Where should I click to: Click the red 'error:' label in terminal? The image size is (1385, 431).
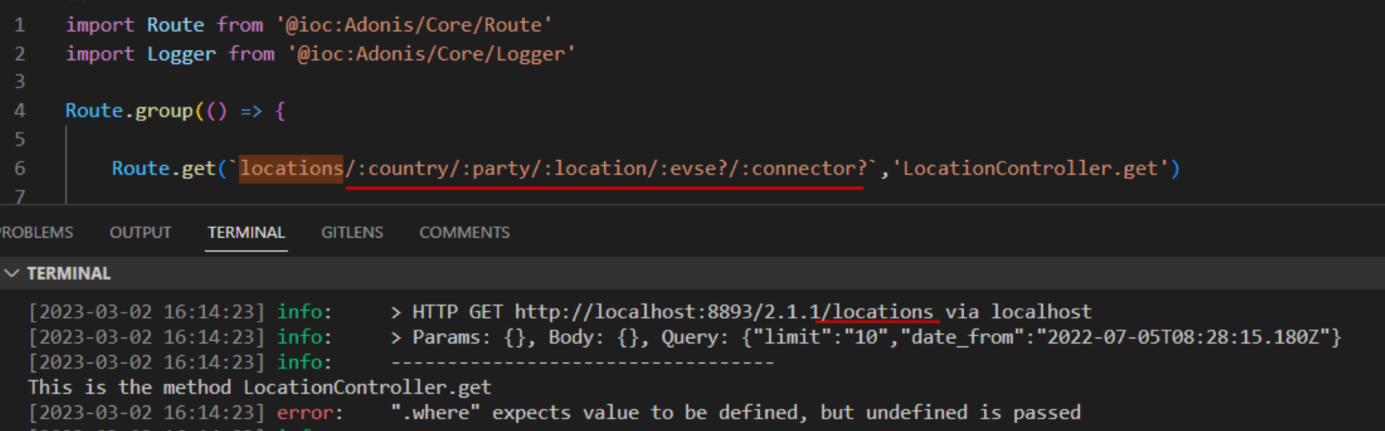310,412
